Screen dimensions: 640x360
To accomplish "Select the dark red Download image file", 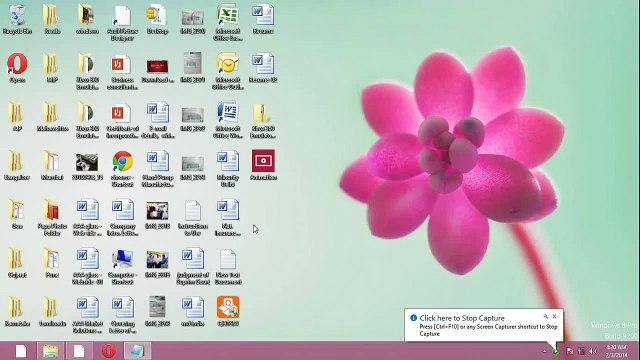I will pos(158,70).
